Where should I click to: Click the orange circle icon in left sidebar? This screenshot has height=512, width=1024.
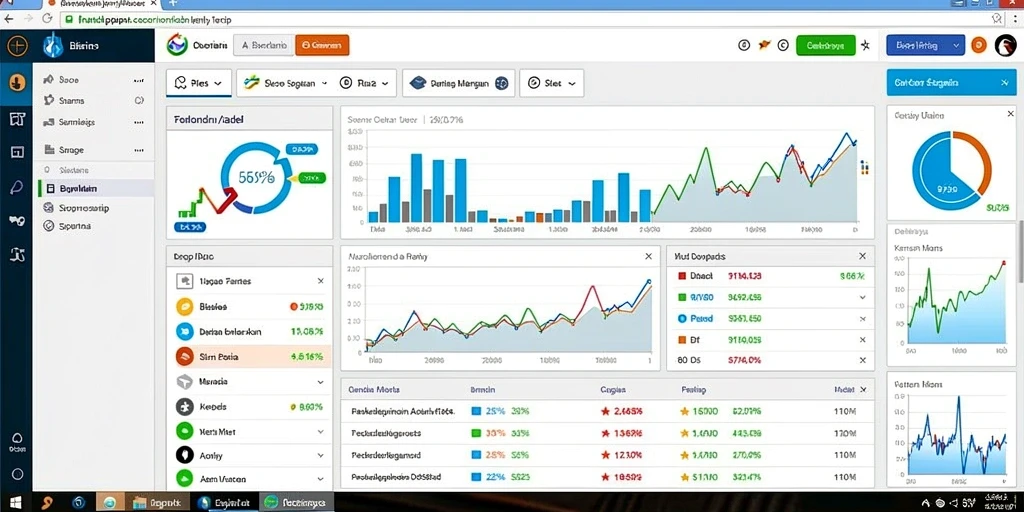pyautogui.click(x=16, y=82)
